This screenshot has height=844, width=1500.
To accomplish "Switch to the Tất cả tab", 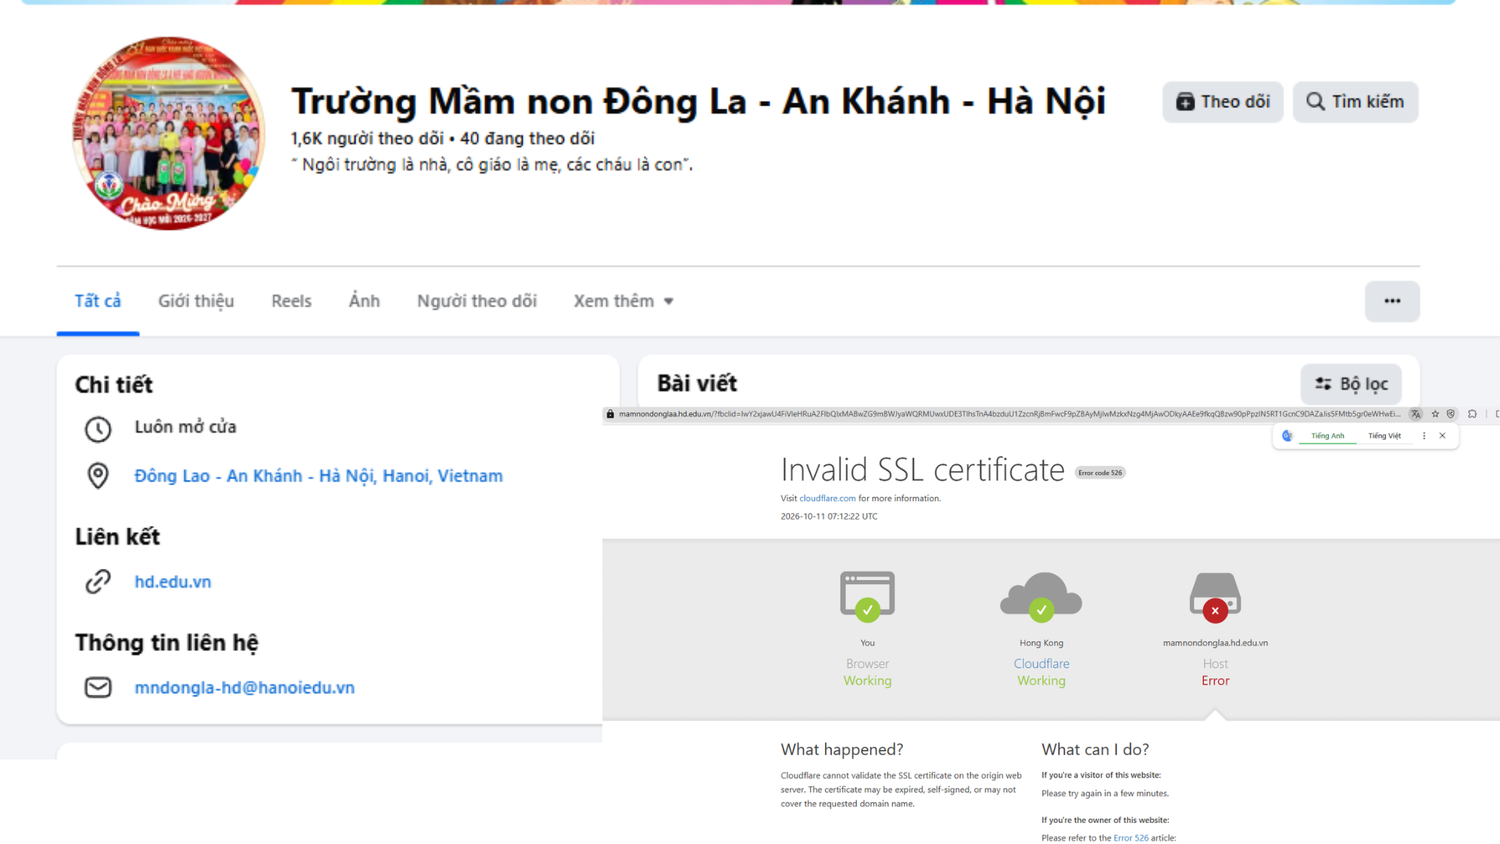I will click(98, 301).
